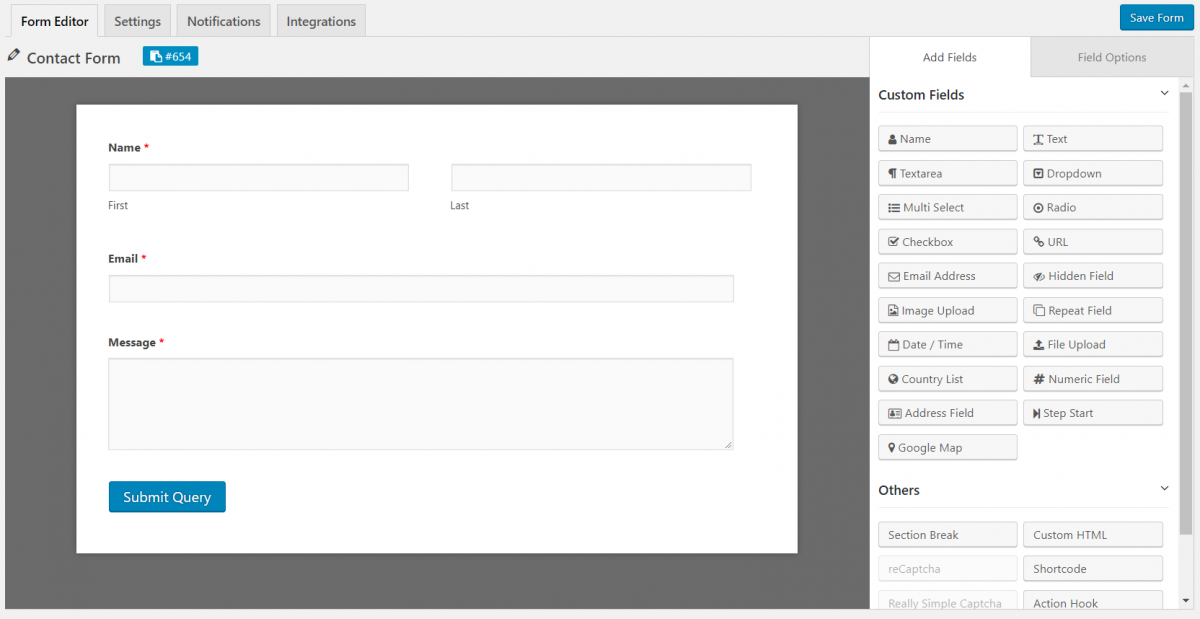Add a Dropdown field to the form

click(x=1092, y=173)
